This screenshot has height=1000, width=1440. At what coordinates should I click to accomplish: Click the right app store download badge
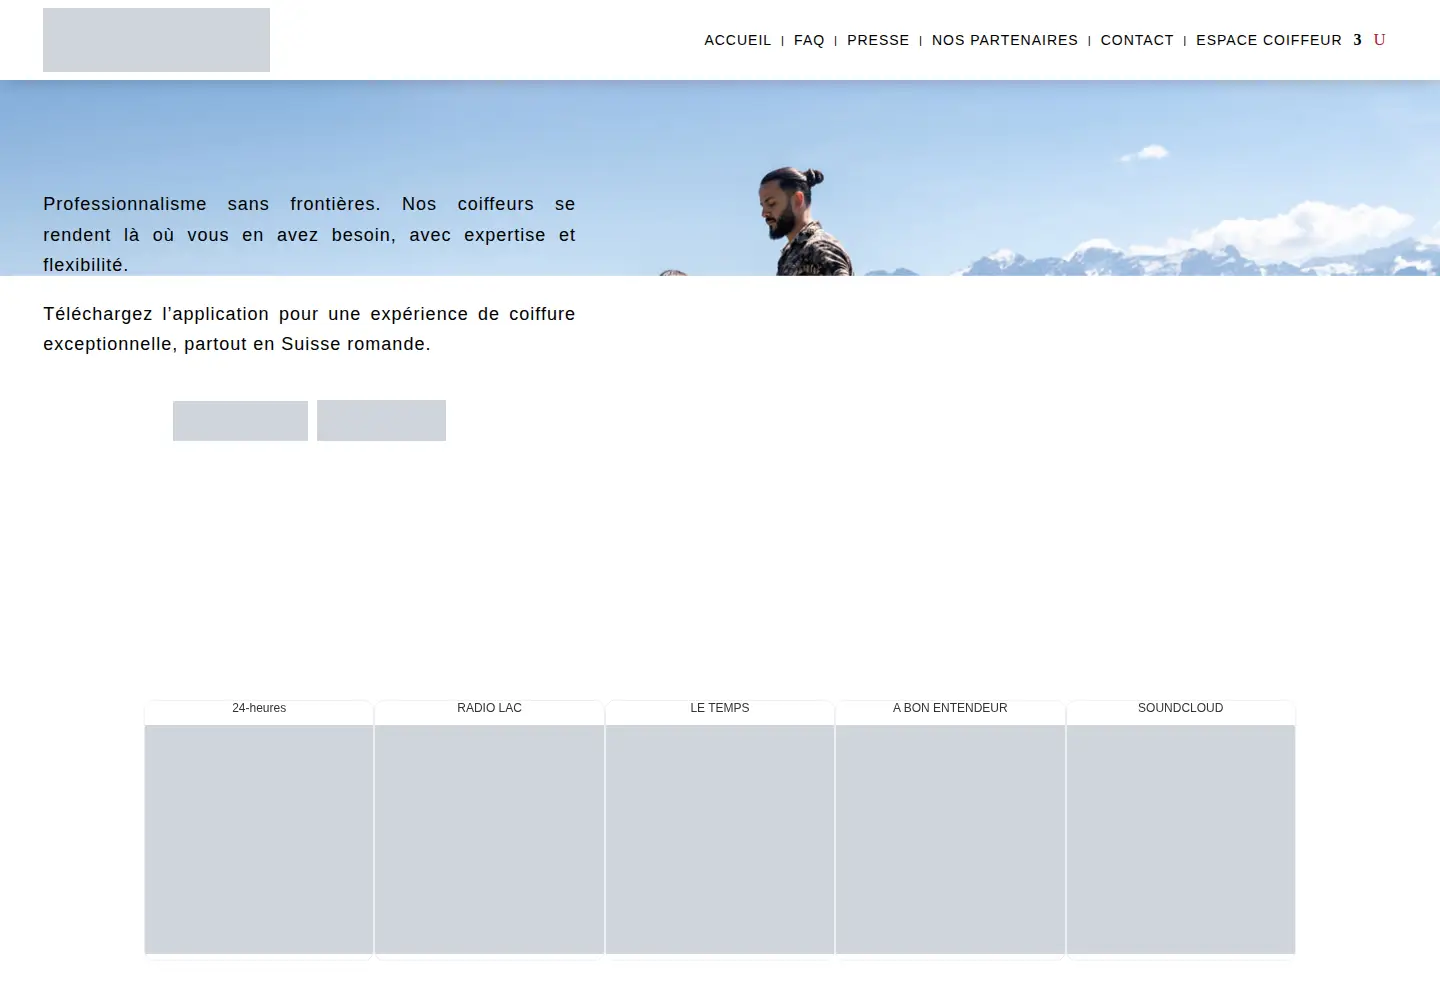pyautogui.click(x=381, y=420)
